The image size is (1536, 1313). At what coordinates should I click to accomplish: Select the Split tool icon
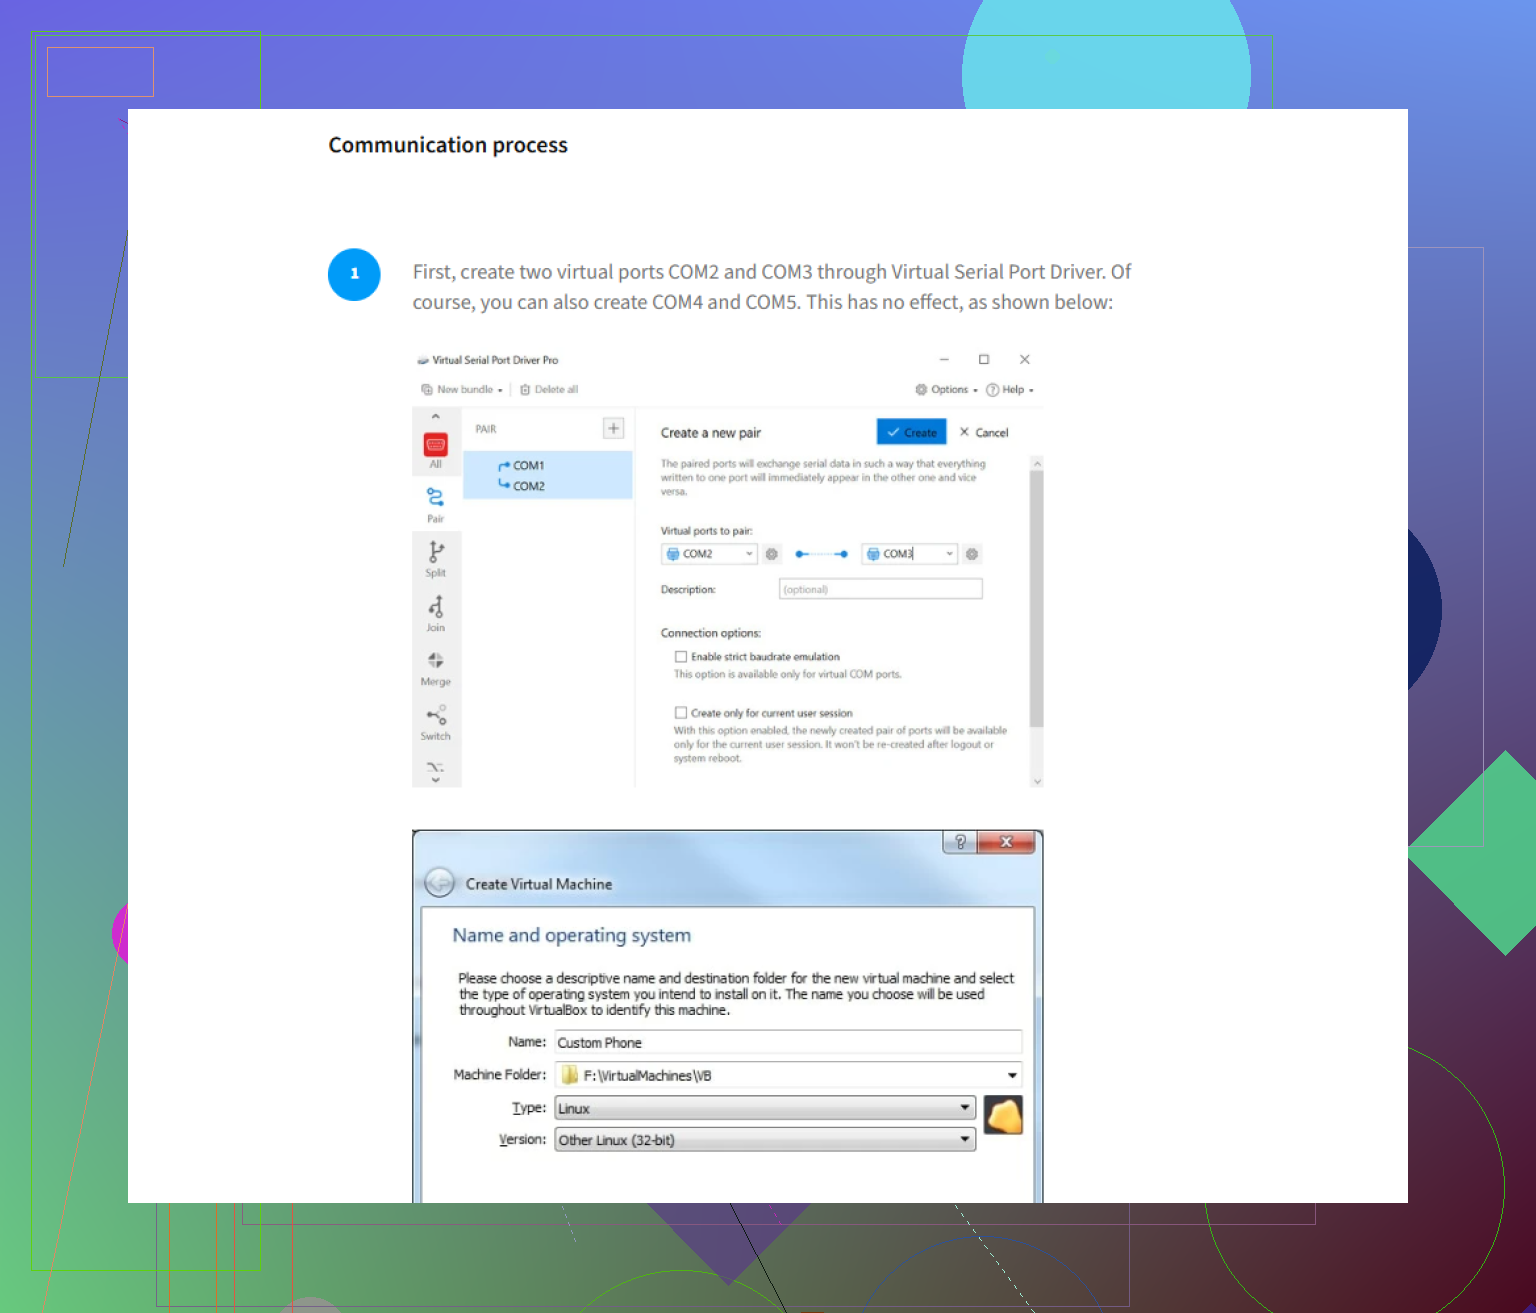click(x=435, y=555)
